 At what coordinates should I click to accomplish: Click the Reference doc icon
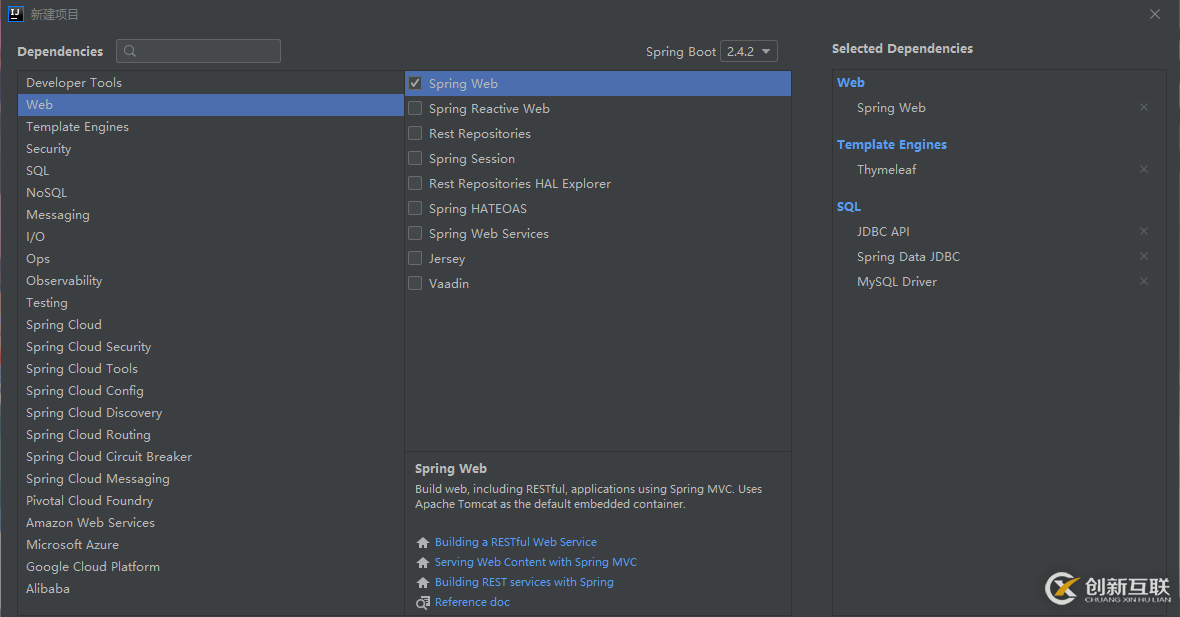point(423,603)
